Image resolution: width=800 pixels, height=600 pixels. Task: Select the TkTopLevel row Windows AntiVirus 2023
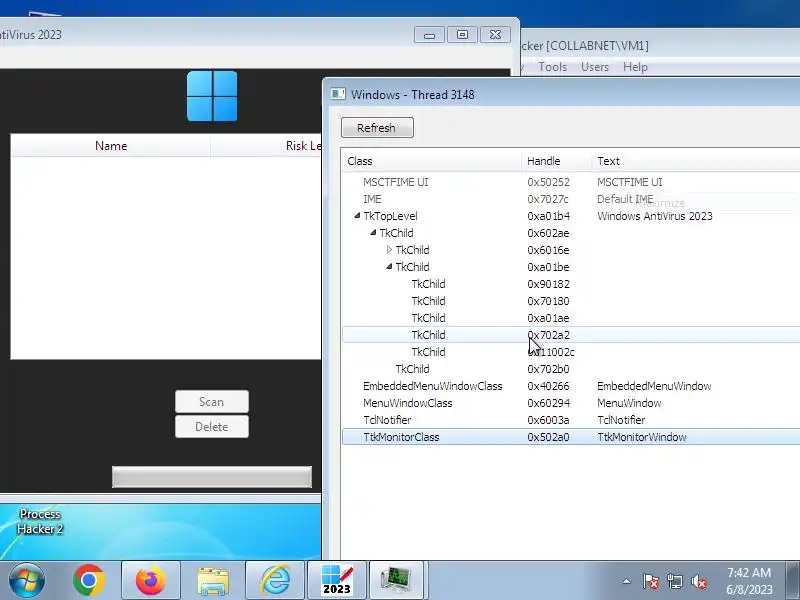[x=571, y=216]
